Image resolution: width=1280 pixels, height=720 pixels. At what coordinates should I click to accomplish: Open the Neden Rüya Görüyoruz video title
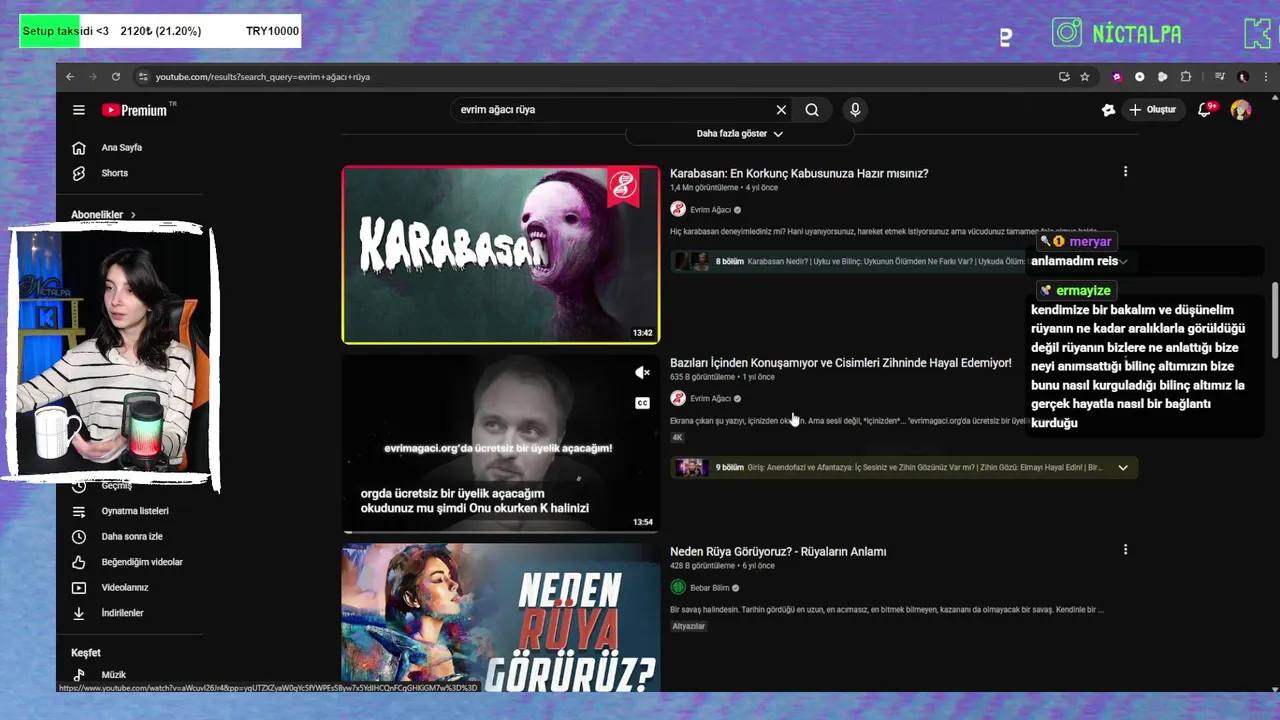click(x=778, y=552)
